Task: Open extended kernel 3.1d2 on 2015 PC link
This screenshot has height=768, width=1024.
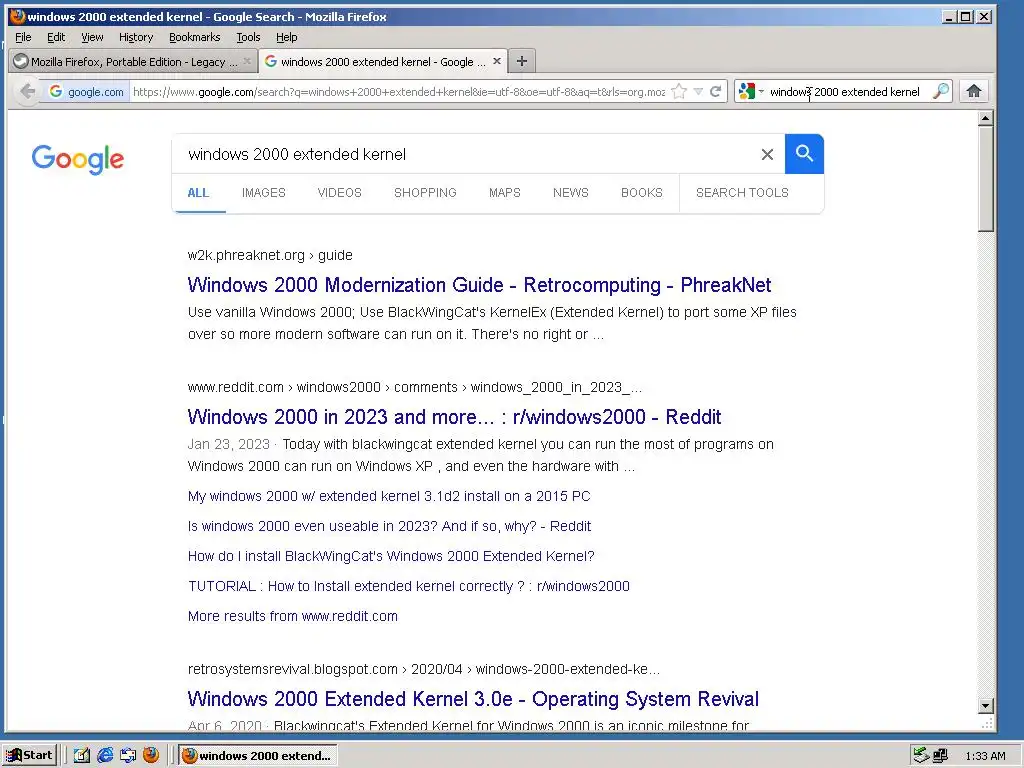Action: coord(389,496)
